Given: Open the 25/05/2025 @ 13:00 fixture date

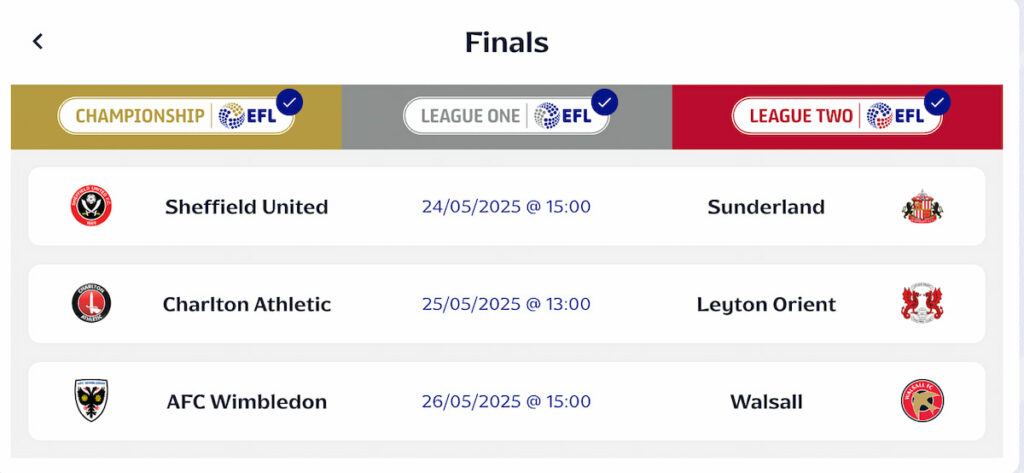Looking at the screenshot, I should coord(506,304).
